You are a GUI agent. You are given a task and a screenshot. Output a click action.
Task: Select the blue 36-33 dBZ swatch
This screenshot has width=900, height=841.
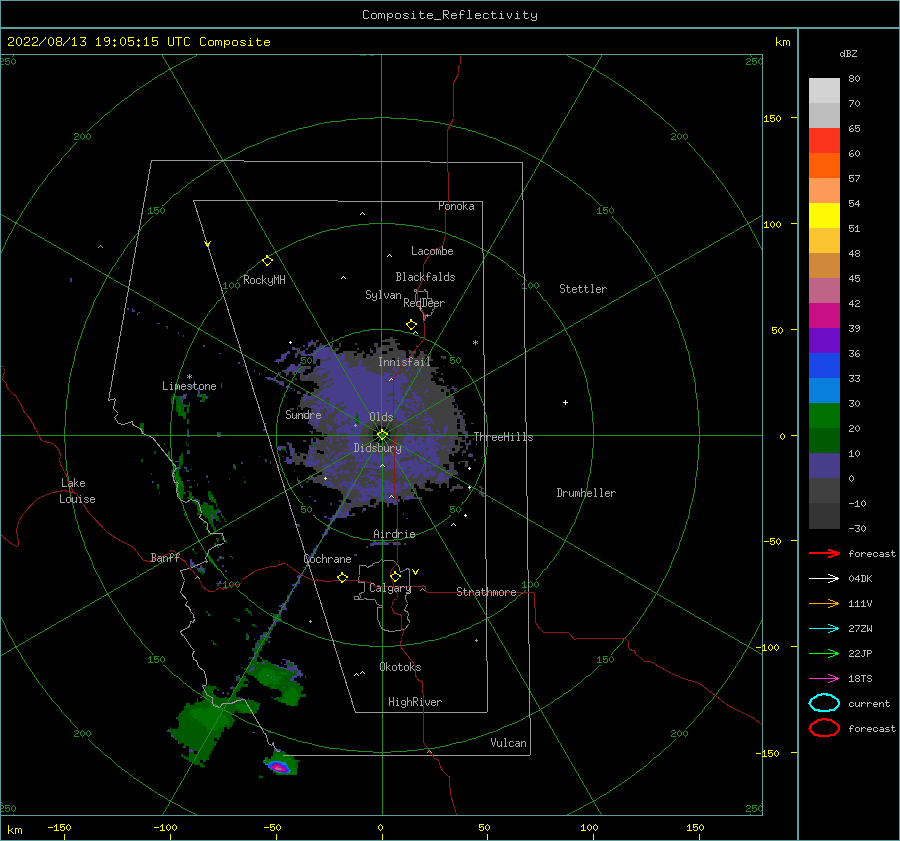(824, 366)
